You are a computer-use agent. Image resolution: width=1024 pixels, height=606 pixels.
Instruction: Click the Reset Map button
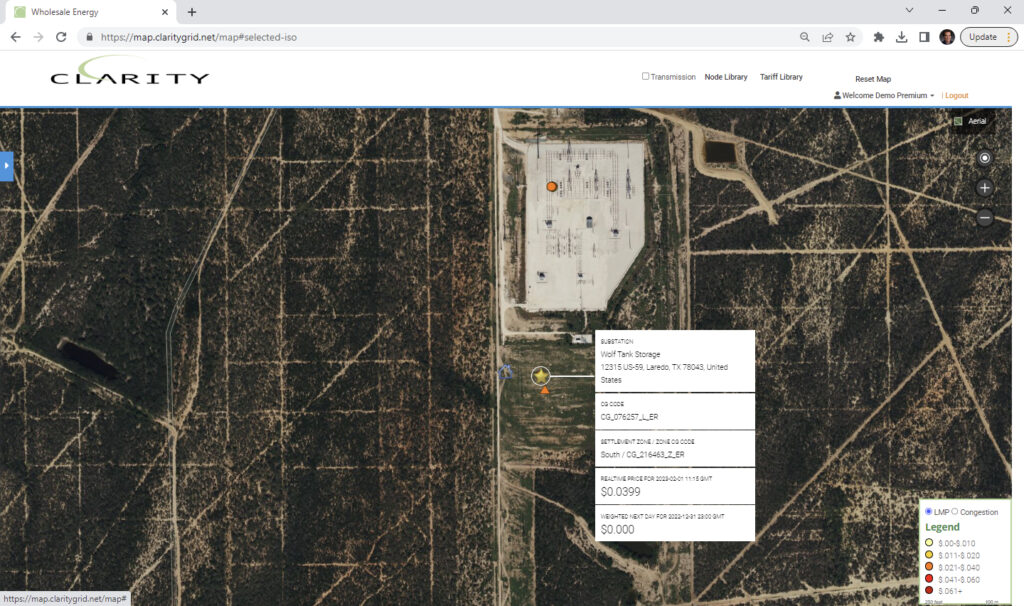coord(873,79)
